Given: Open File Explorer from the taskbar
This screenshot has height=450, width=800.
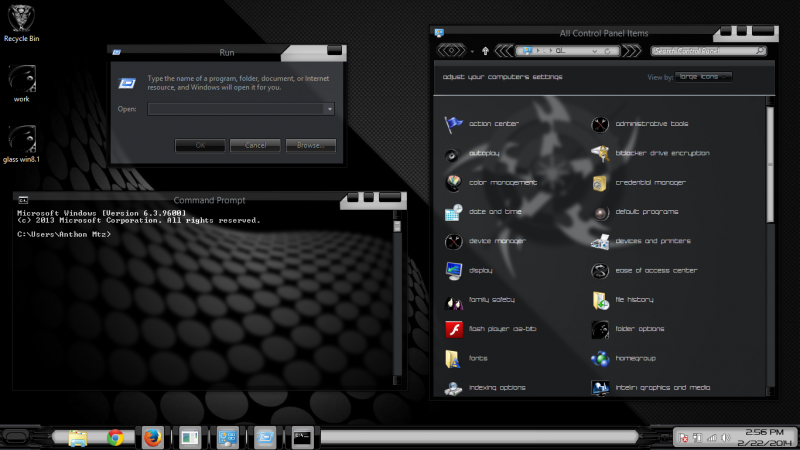Looking at the screenshot, I should coord(78,438).
